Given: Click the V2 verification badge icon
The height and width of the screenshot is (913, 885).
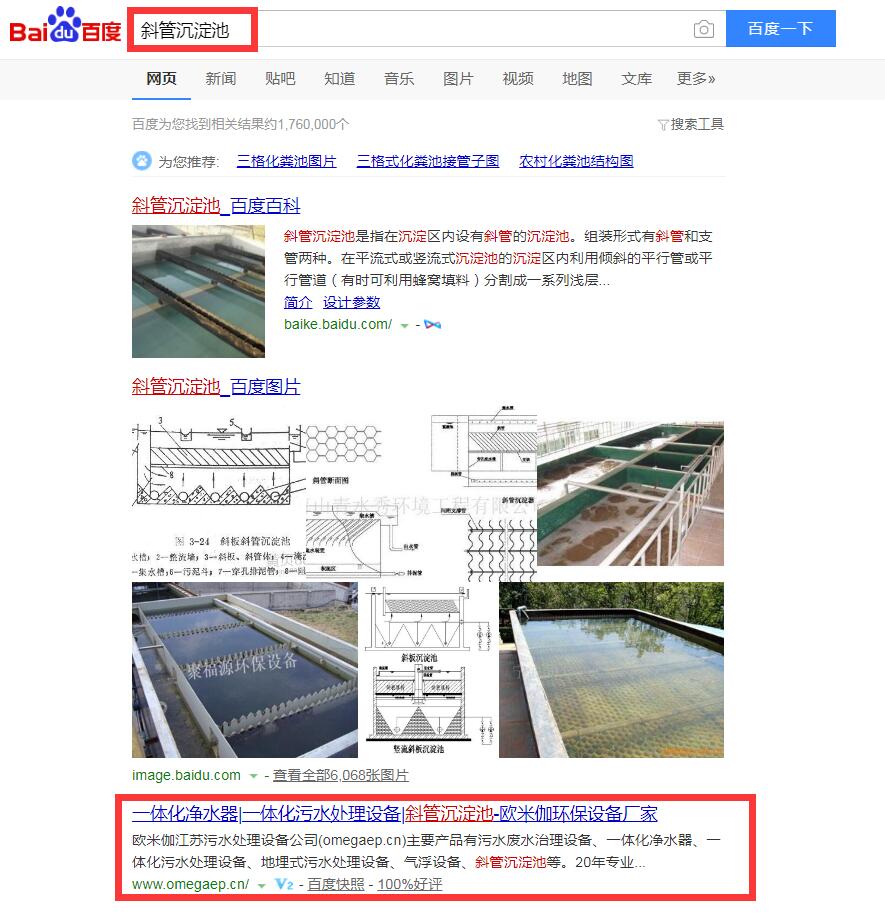Looking at the screenshot, I should (x=284, y=884).
